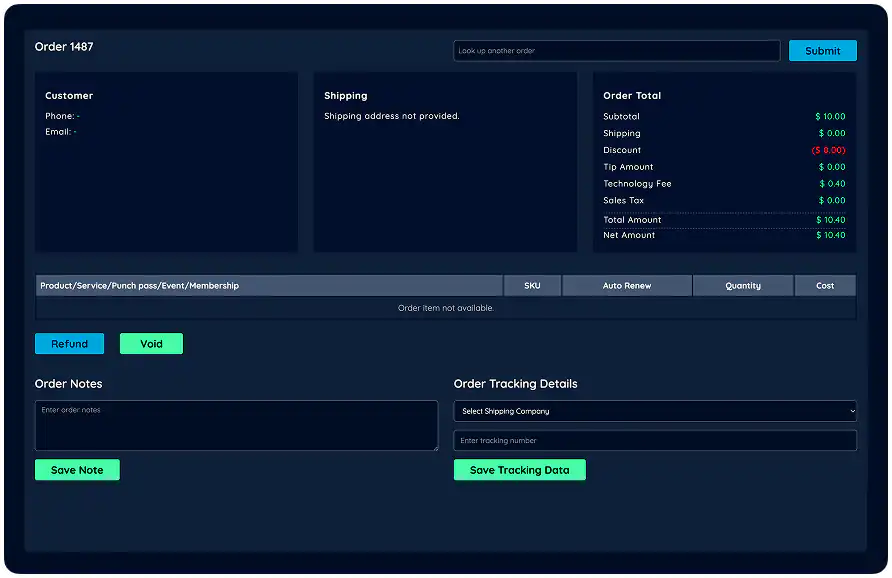Click the Cost column header
Image resolution: width=892 pixels, height=578 pixels.
pyautogui.click(x=825, y=285)
